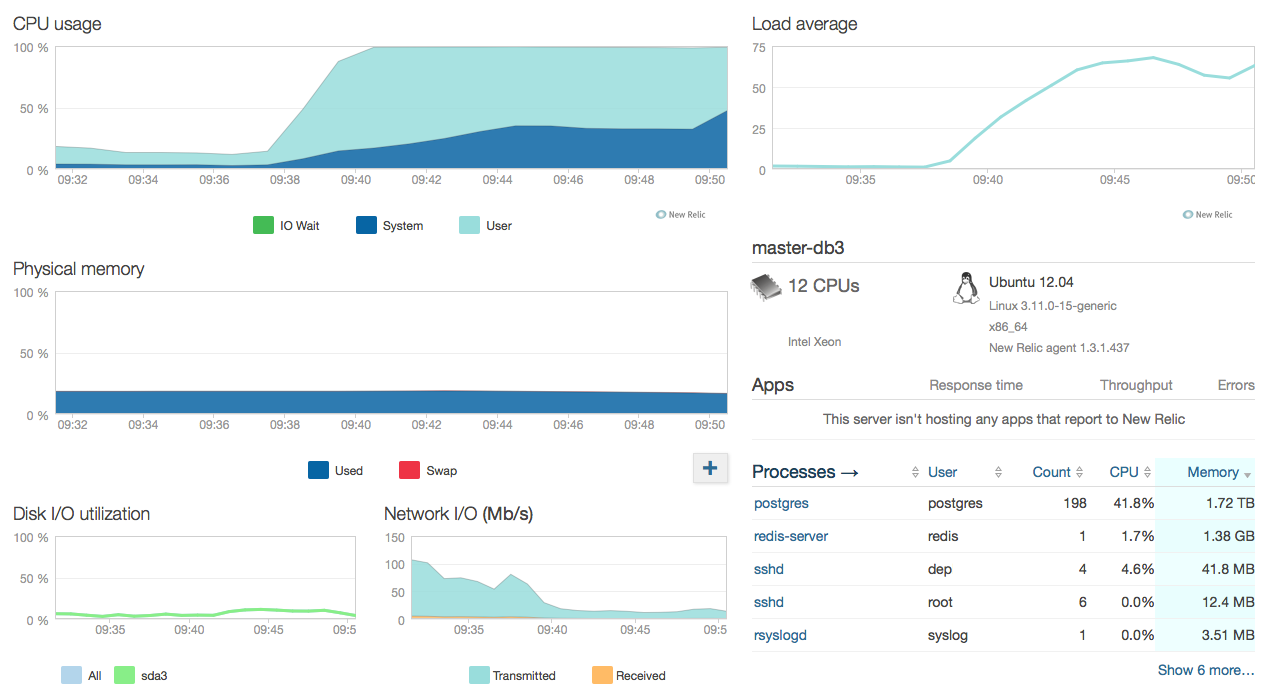Screen dimensions: 1272x694
Task: Toggle the IO Wait legend series
Action: click(286, 226)
